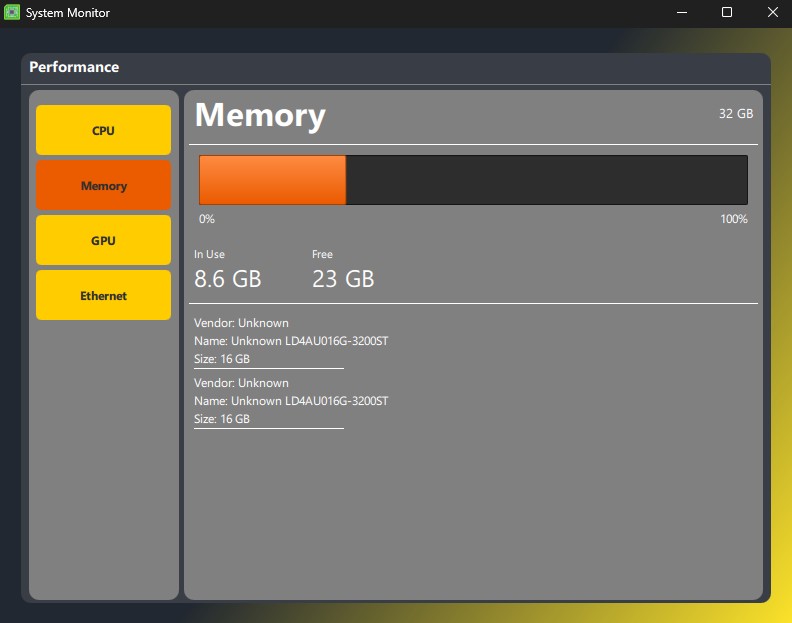This screenshot has width=792, height=623.
Task: Close the System Monitor window
Action: click(772, 13)
